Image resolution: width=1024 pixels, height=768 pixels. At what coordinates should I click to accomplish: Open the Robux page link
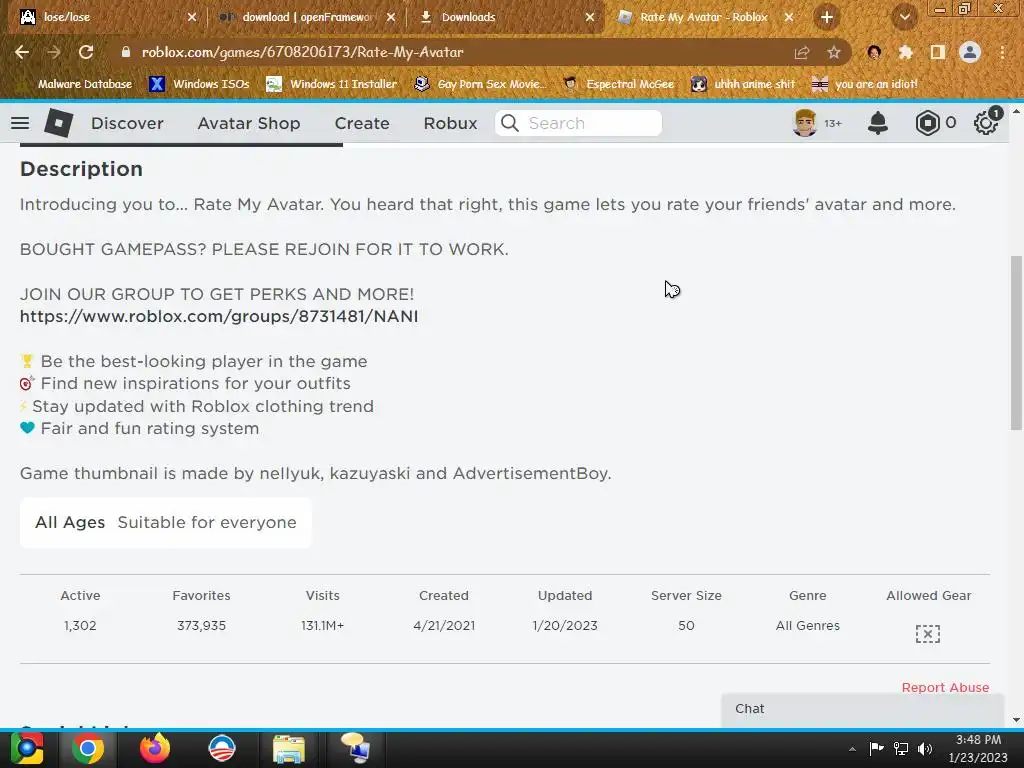pos(450,123)
